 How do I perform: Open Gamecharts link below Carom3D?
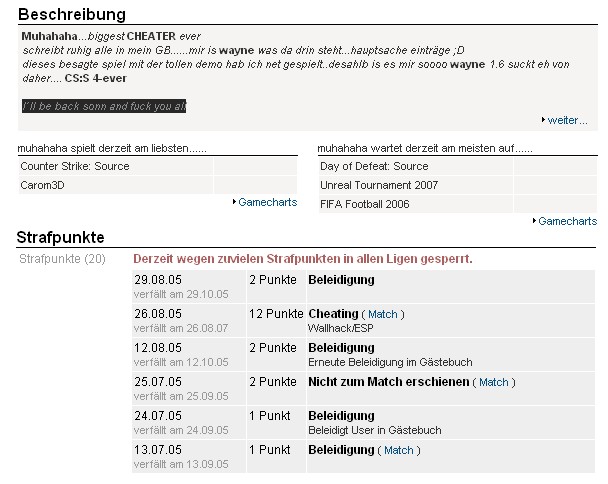pos(268,202)
